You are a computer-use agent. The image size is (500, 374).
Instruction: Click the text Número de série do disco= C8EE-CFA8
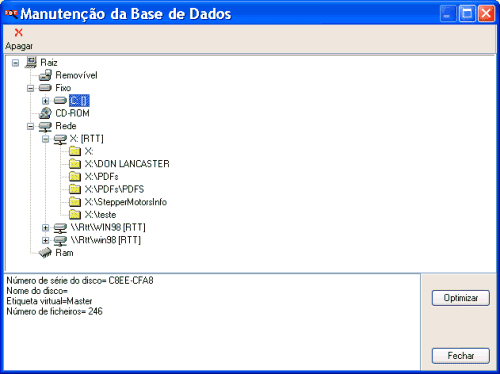(x=80, y=281)
